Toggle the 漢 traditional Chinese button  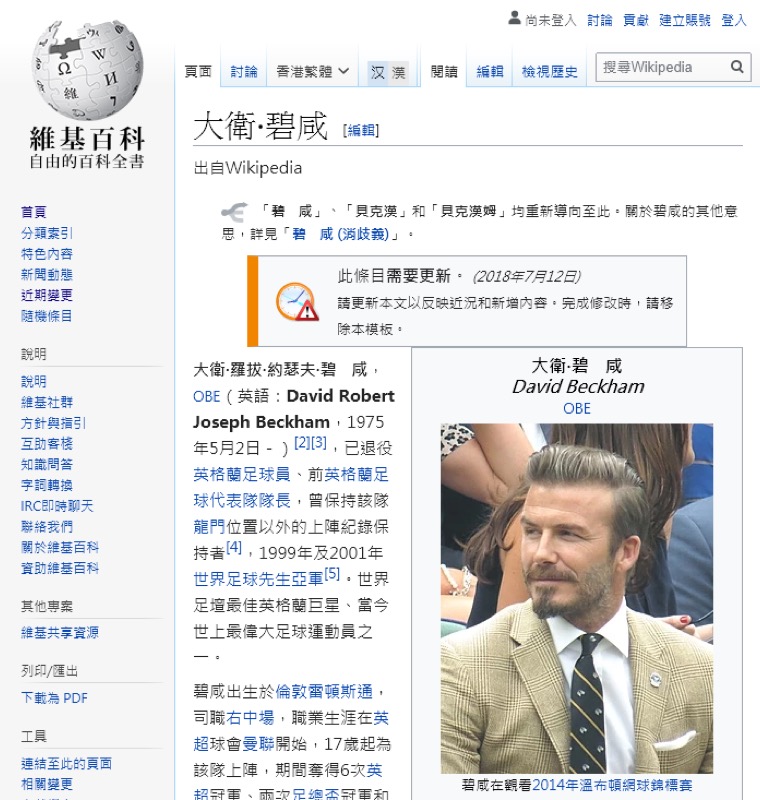tap(399, 72)
